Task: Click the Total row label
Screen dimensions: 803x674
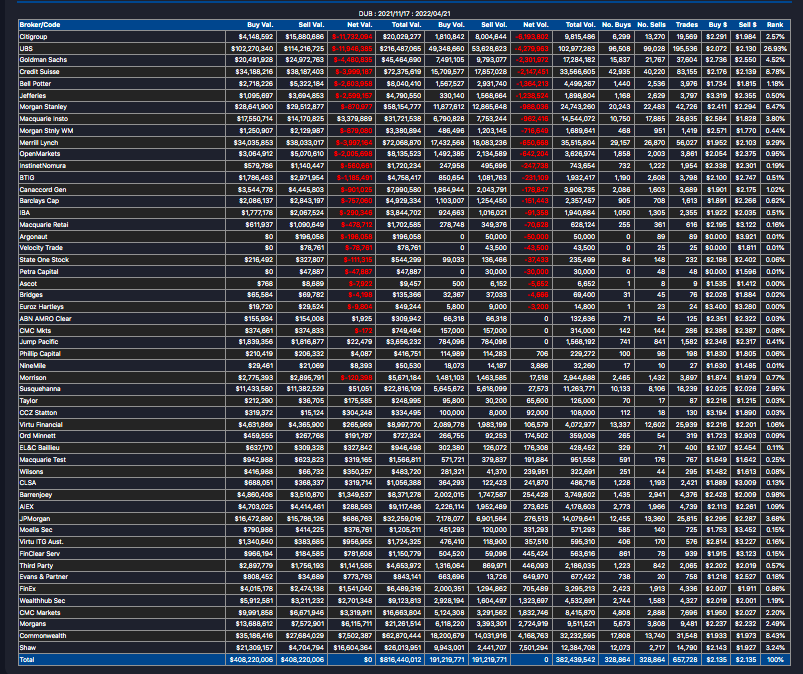Action: click(27, 660)
